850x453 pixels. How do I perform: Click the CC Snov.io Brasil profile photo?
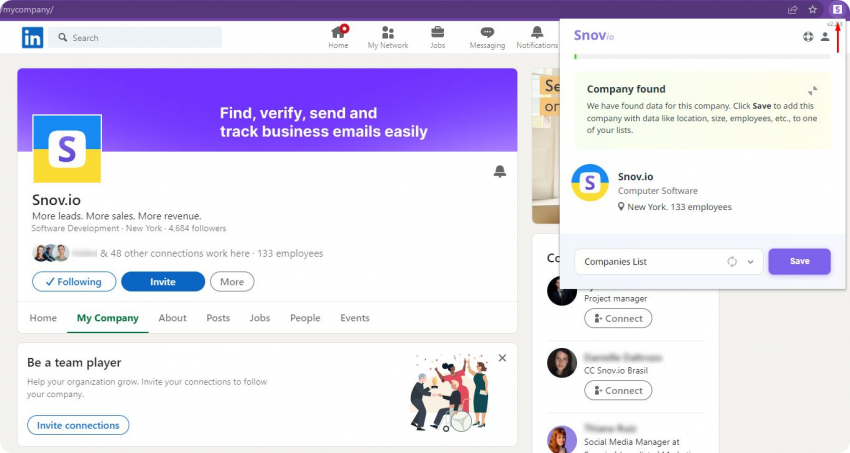click(x=562, y=363)
